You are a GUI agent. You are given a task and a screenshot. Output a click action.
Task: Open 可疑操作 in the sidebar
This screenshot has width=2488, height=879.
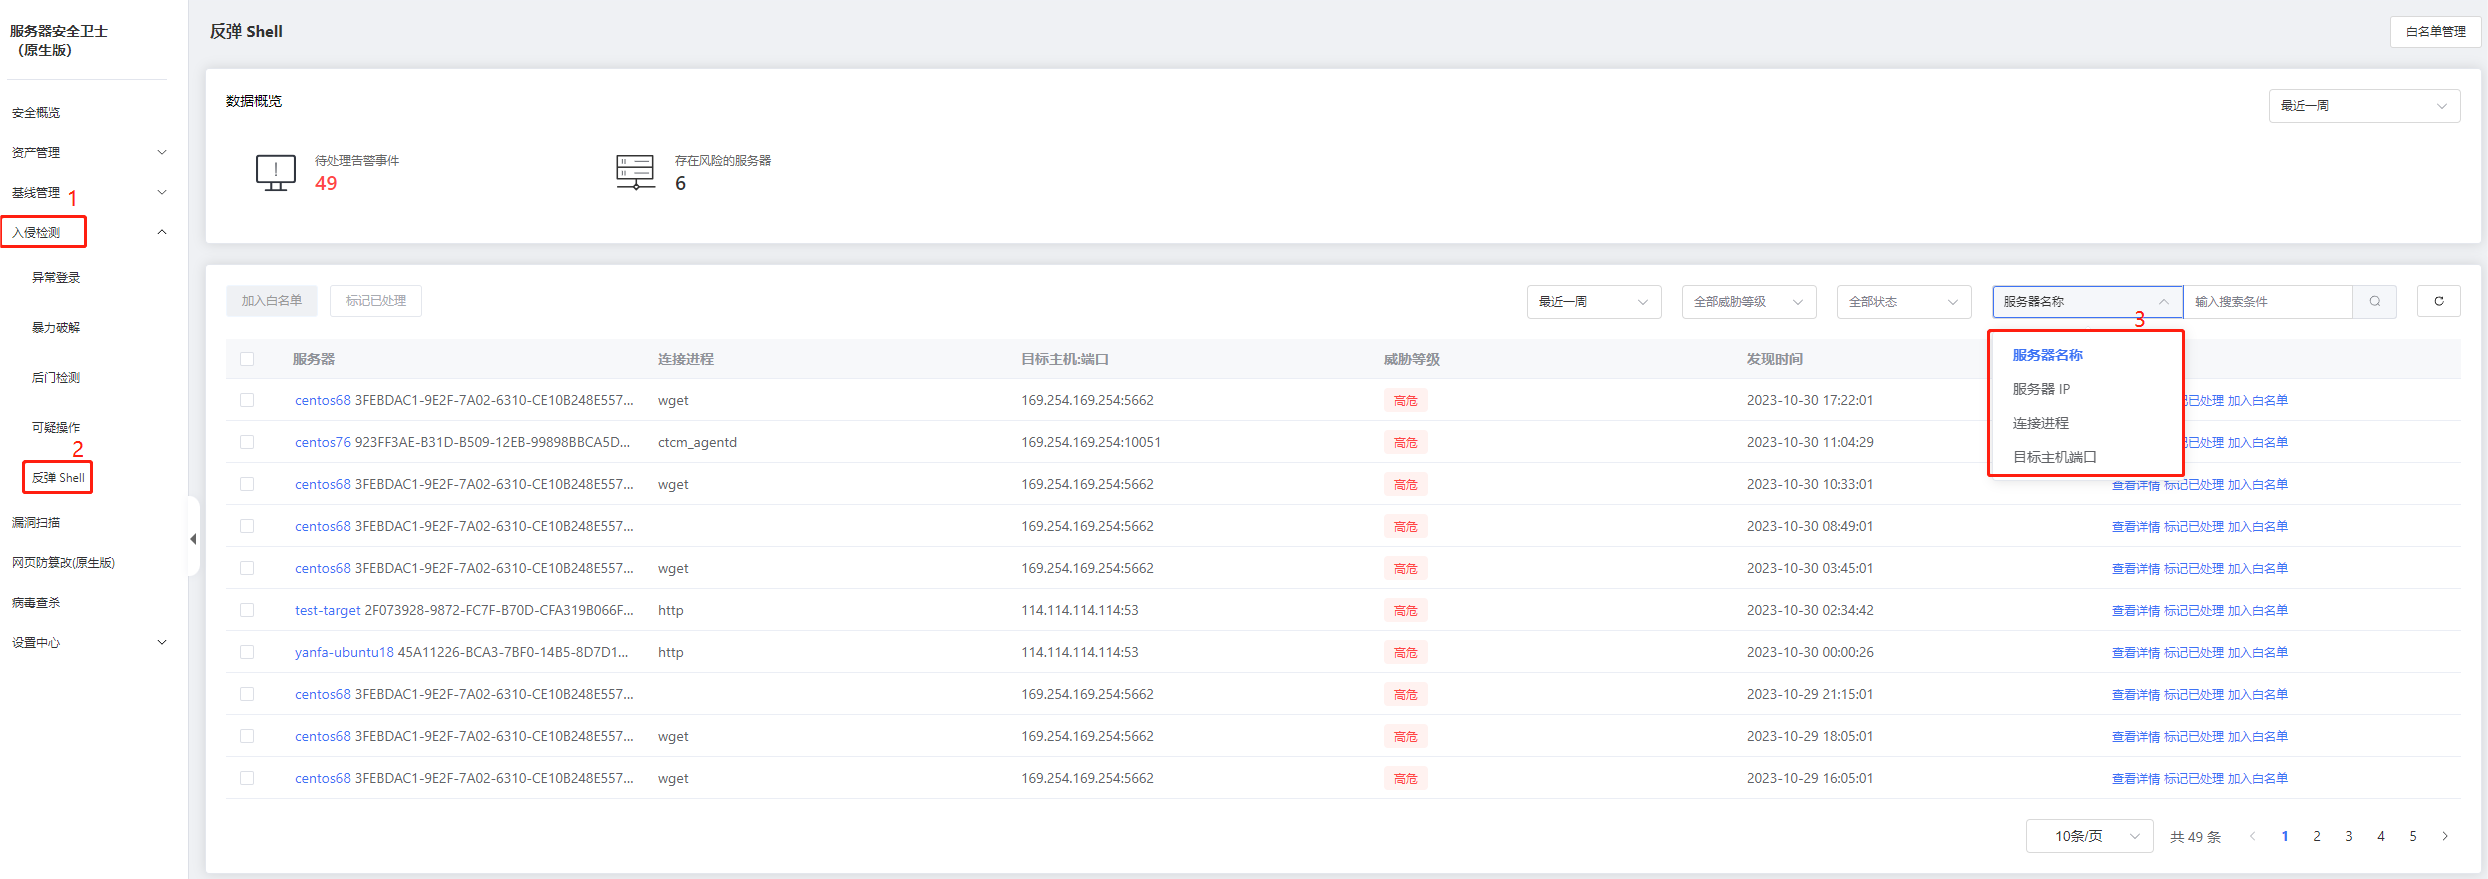pos(56,427)
